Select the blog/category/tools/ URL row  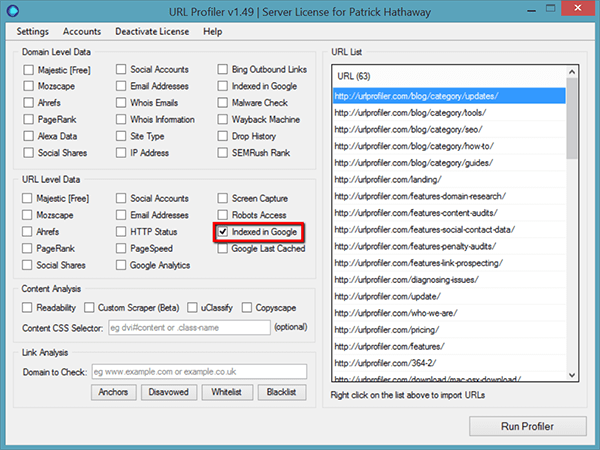point(449,112)
